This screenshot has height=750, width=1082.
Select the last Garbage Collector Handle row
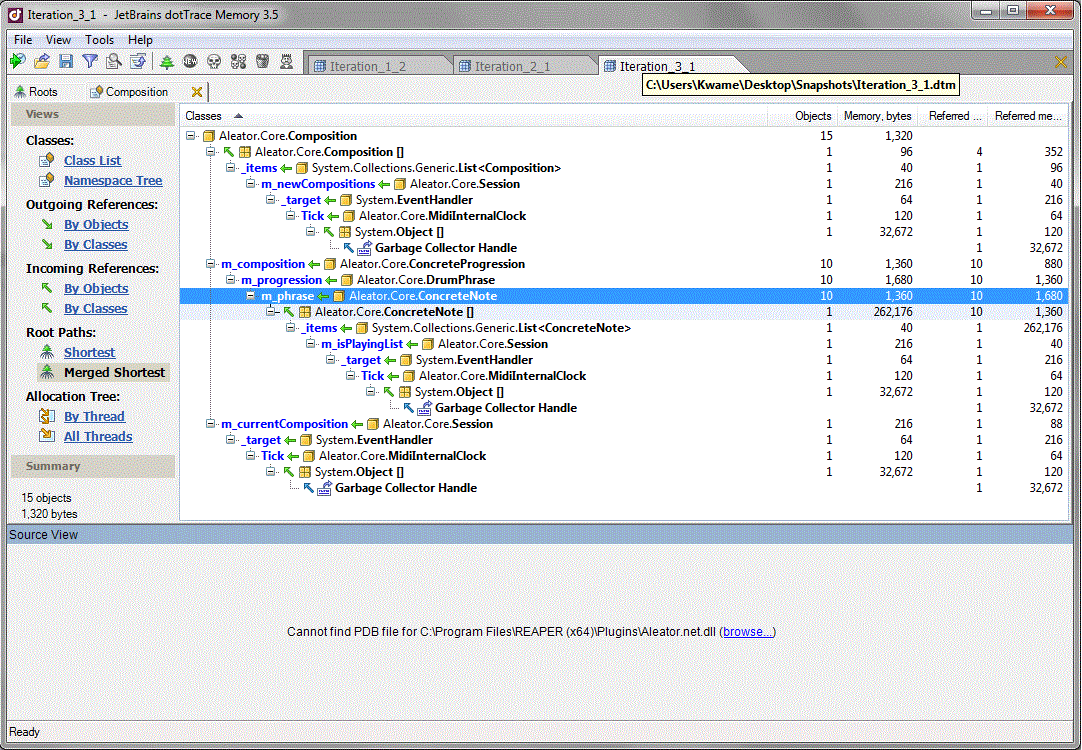624,488
